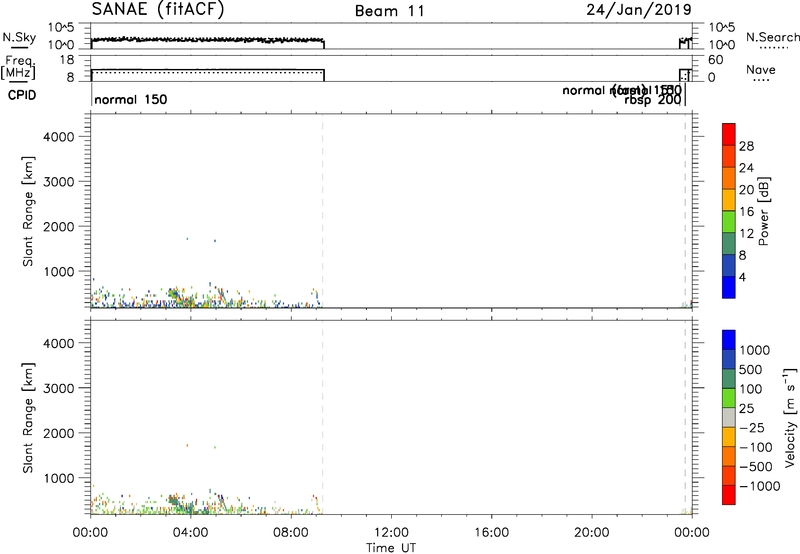Select the N.Sky legend label
800x554 pixels.
pyautogui.click(x=19, y=37)
